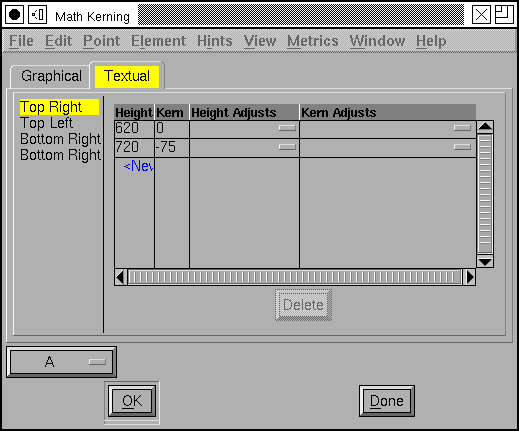The width and height of the screenshot is (519, 431).
Task: Click the horizontal scrollbar thumb
Action: [295, 277]
